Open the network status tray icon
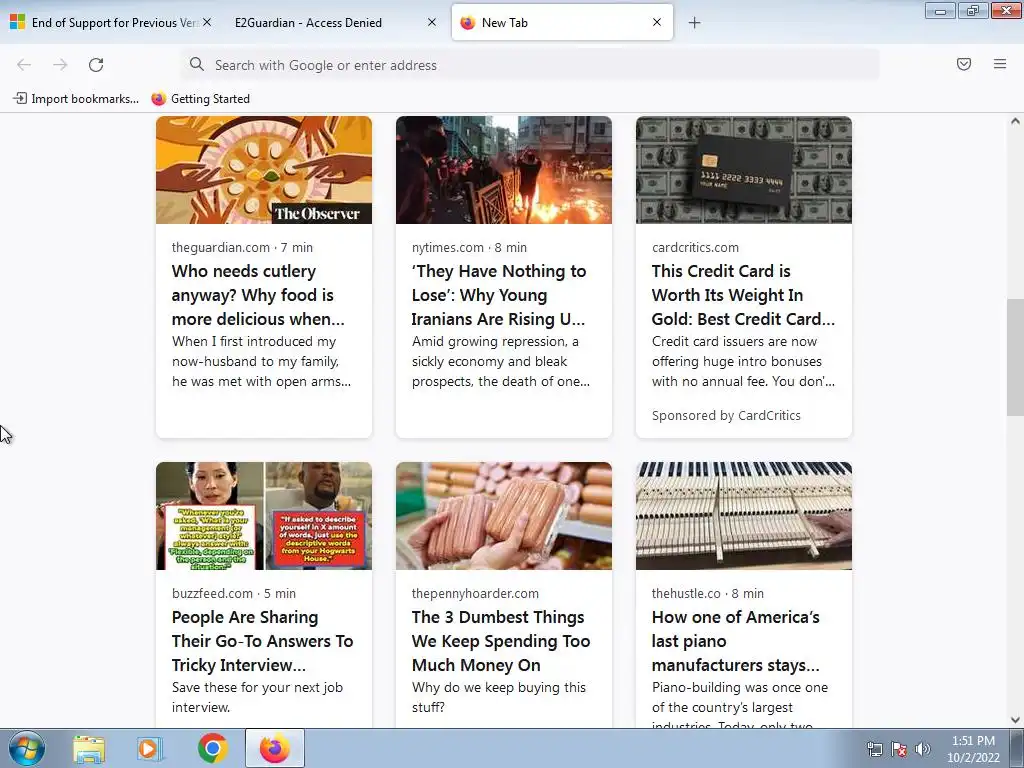This screenshot has width=1024, height=768. [874, 749]
